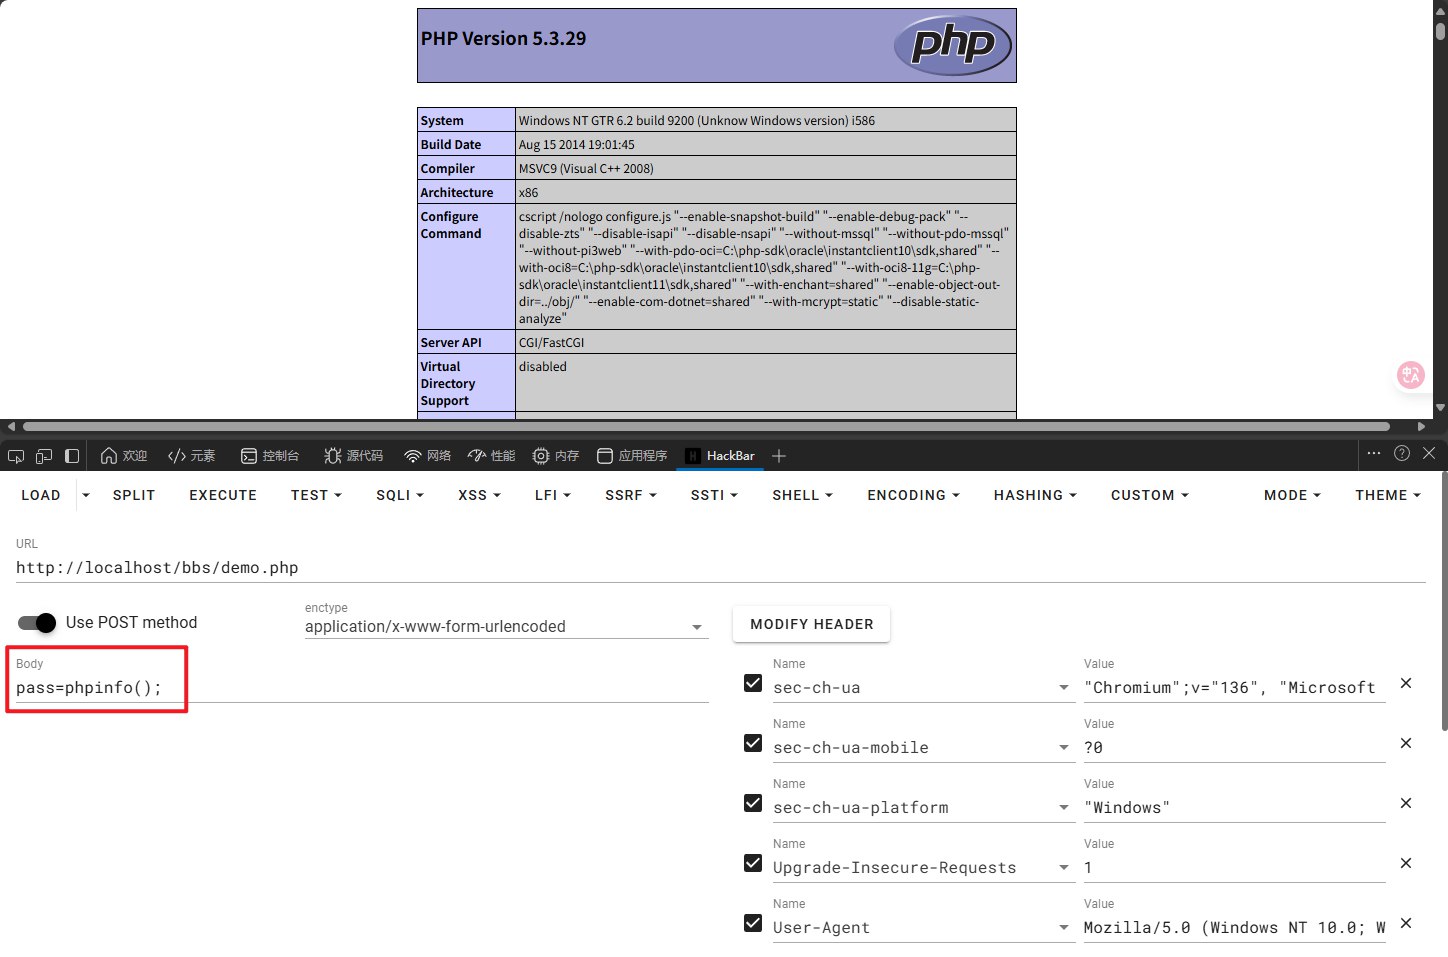Image resolution: width=1448 pixels, height=957 pixels.
Task: Open the DevTools three-dot more options
Action: [x=1374, y=453]
